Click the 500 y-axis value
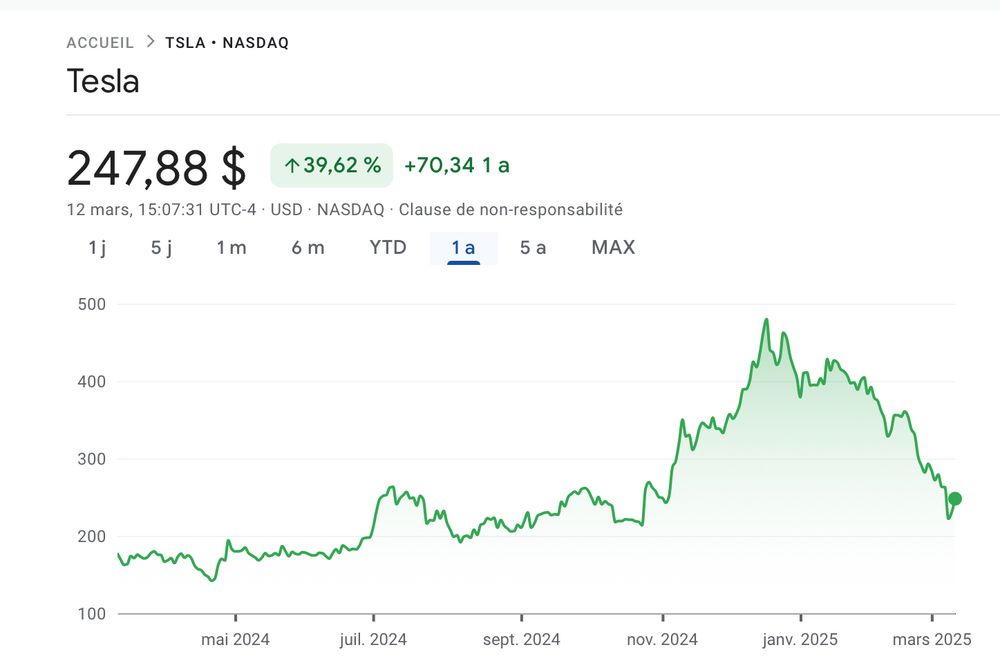 click(92, 304)
